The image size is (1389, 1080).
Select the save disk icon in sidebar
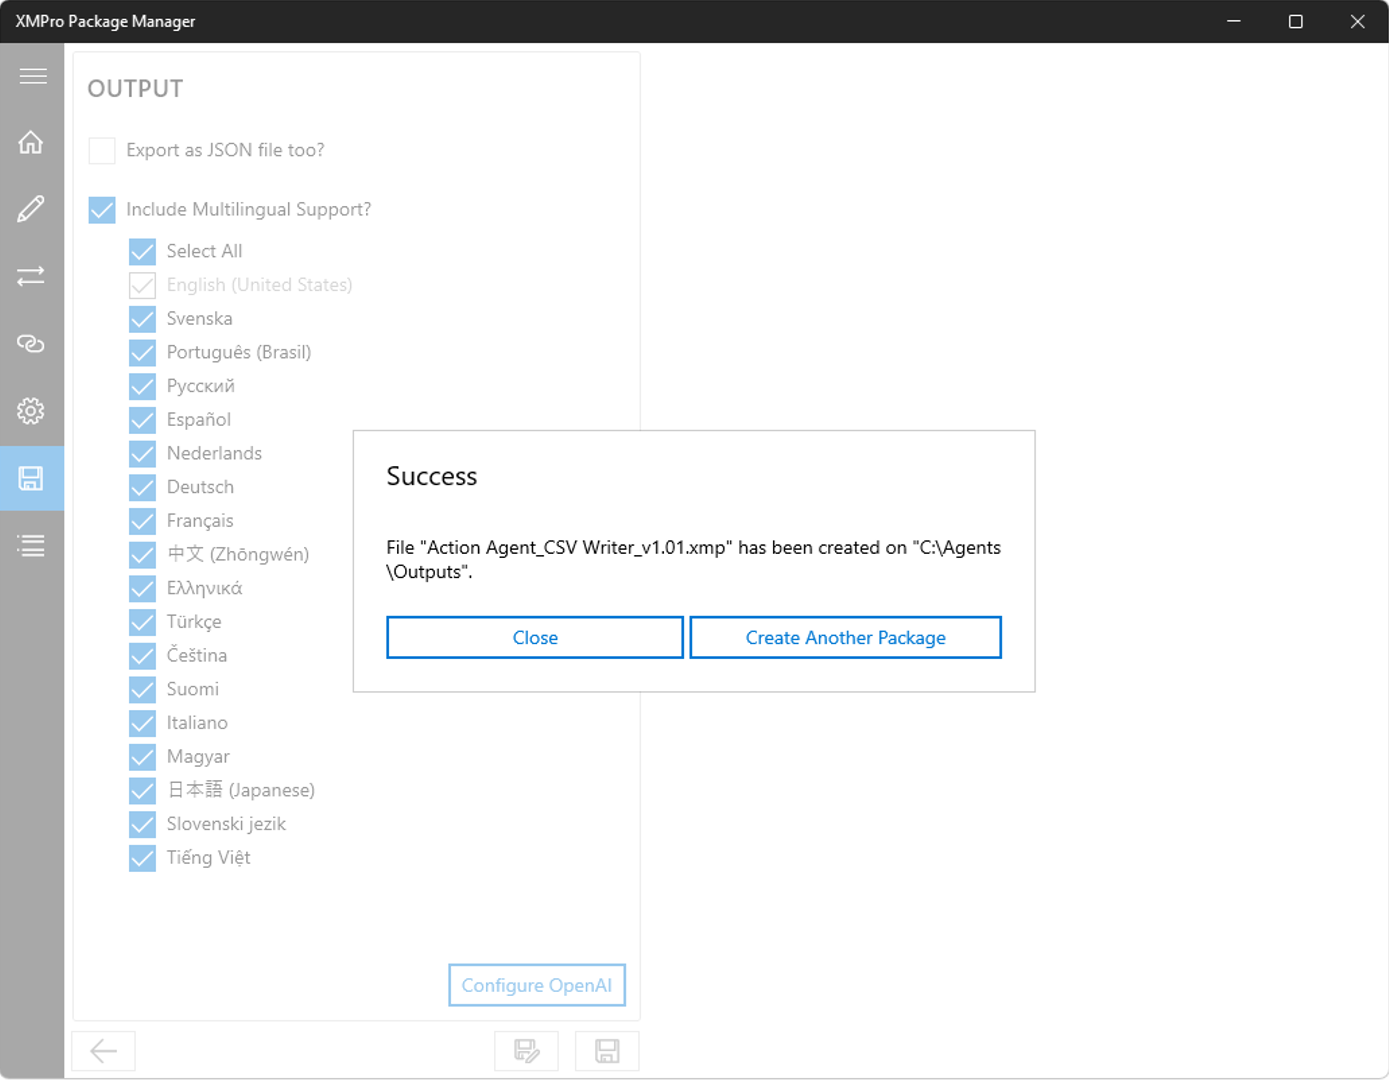pyautogui.click(x=32, y=479)
